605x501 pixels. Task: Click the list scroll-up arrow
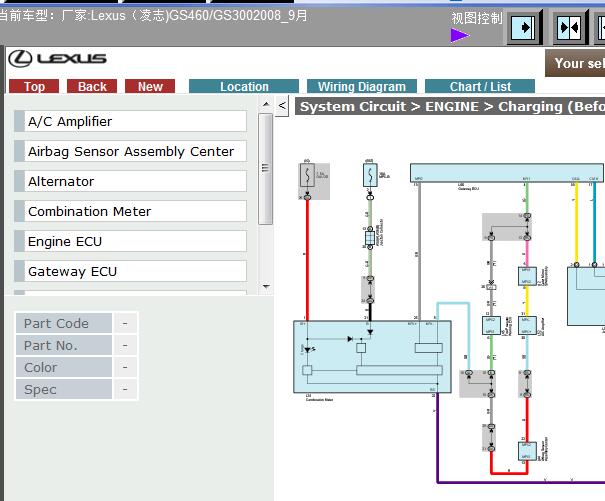pyautogui.click(x=266, y=104)
